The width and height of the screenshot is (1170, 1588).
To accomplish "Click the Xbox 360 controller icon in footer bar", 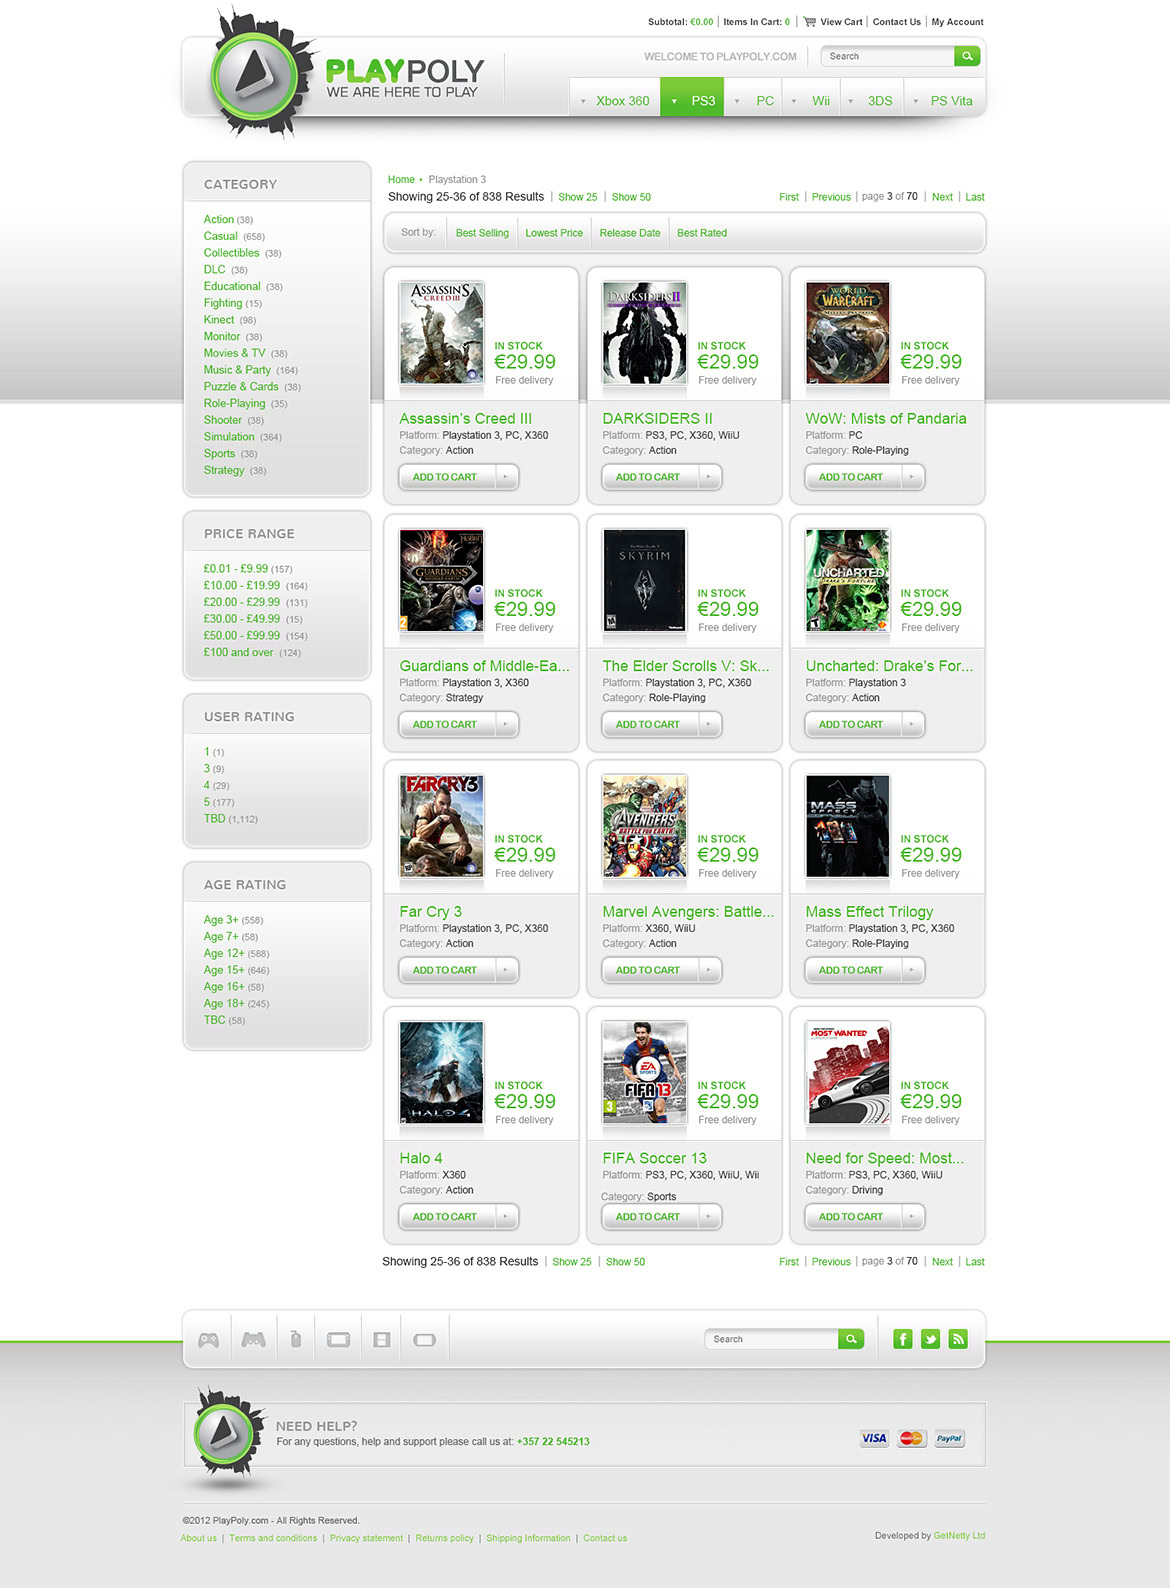I will coord(208,1340).
